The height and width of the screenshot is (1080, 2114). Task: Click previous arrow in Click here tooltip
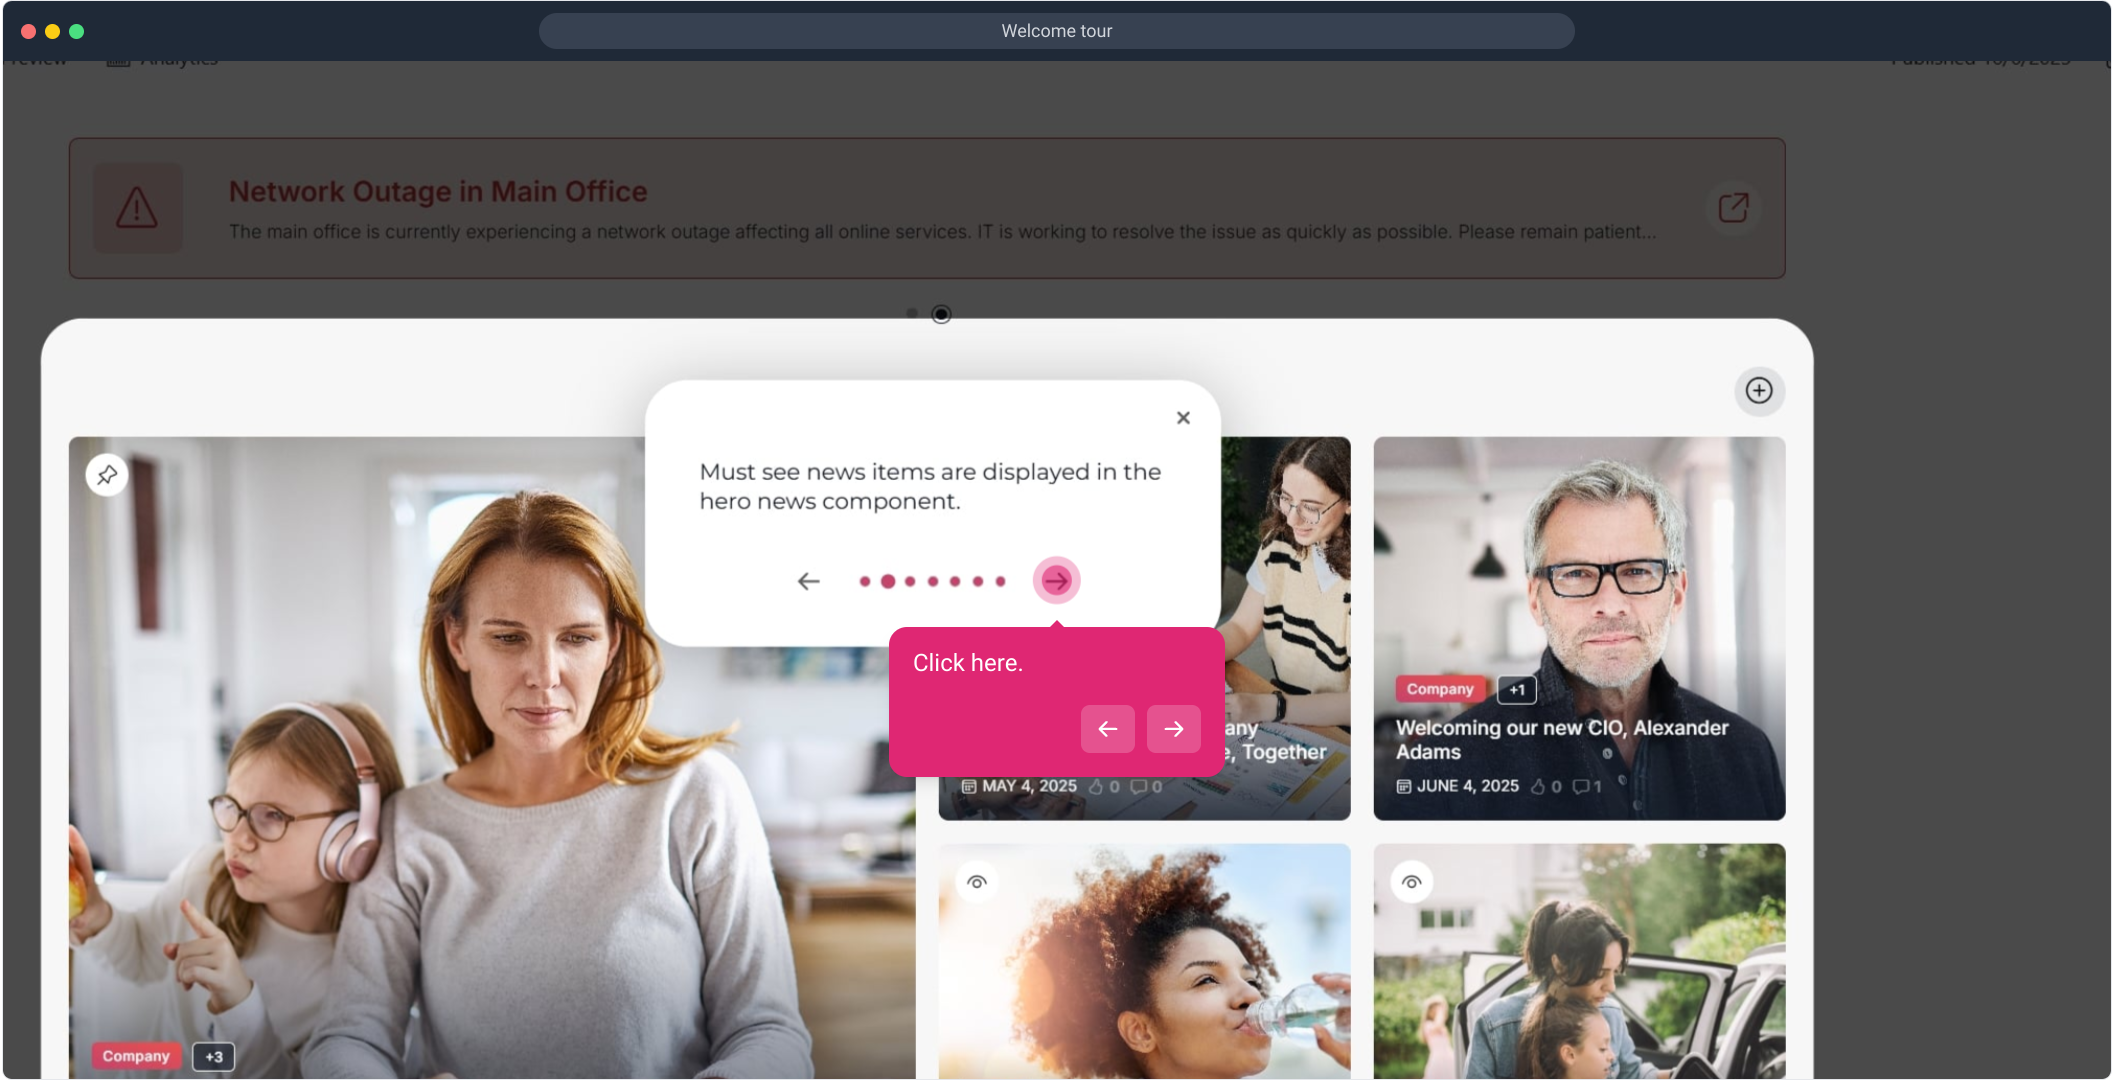pos(1107,729)
